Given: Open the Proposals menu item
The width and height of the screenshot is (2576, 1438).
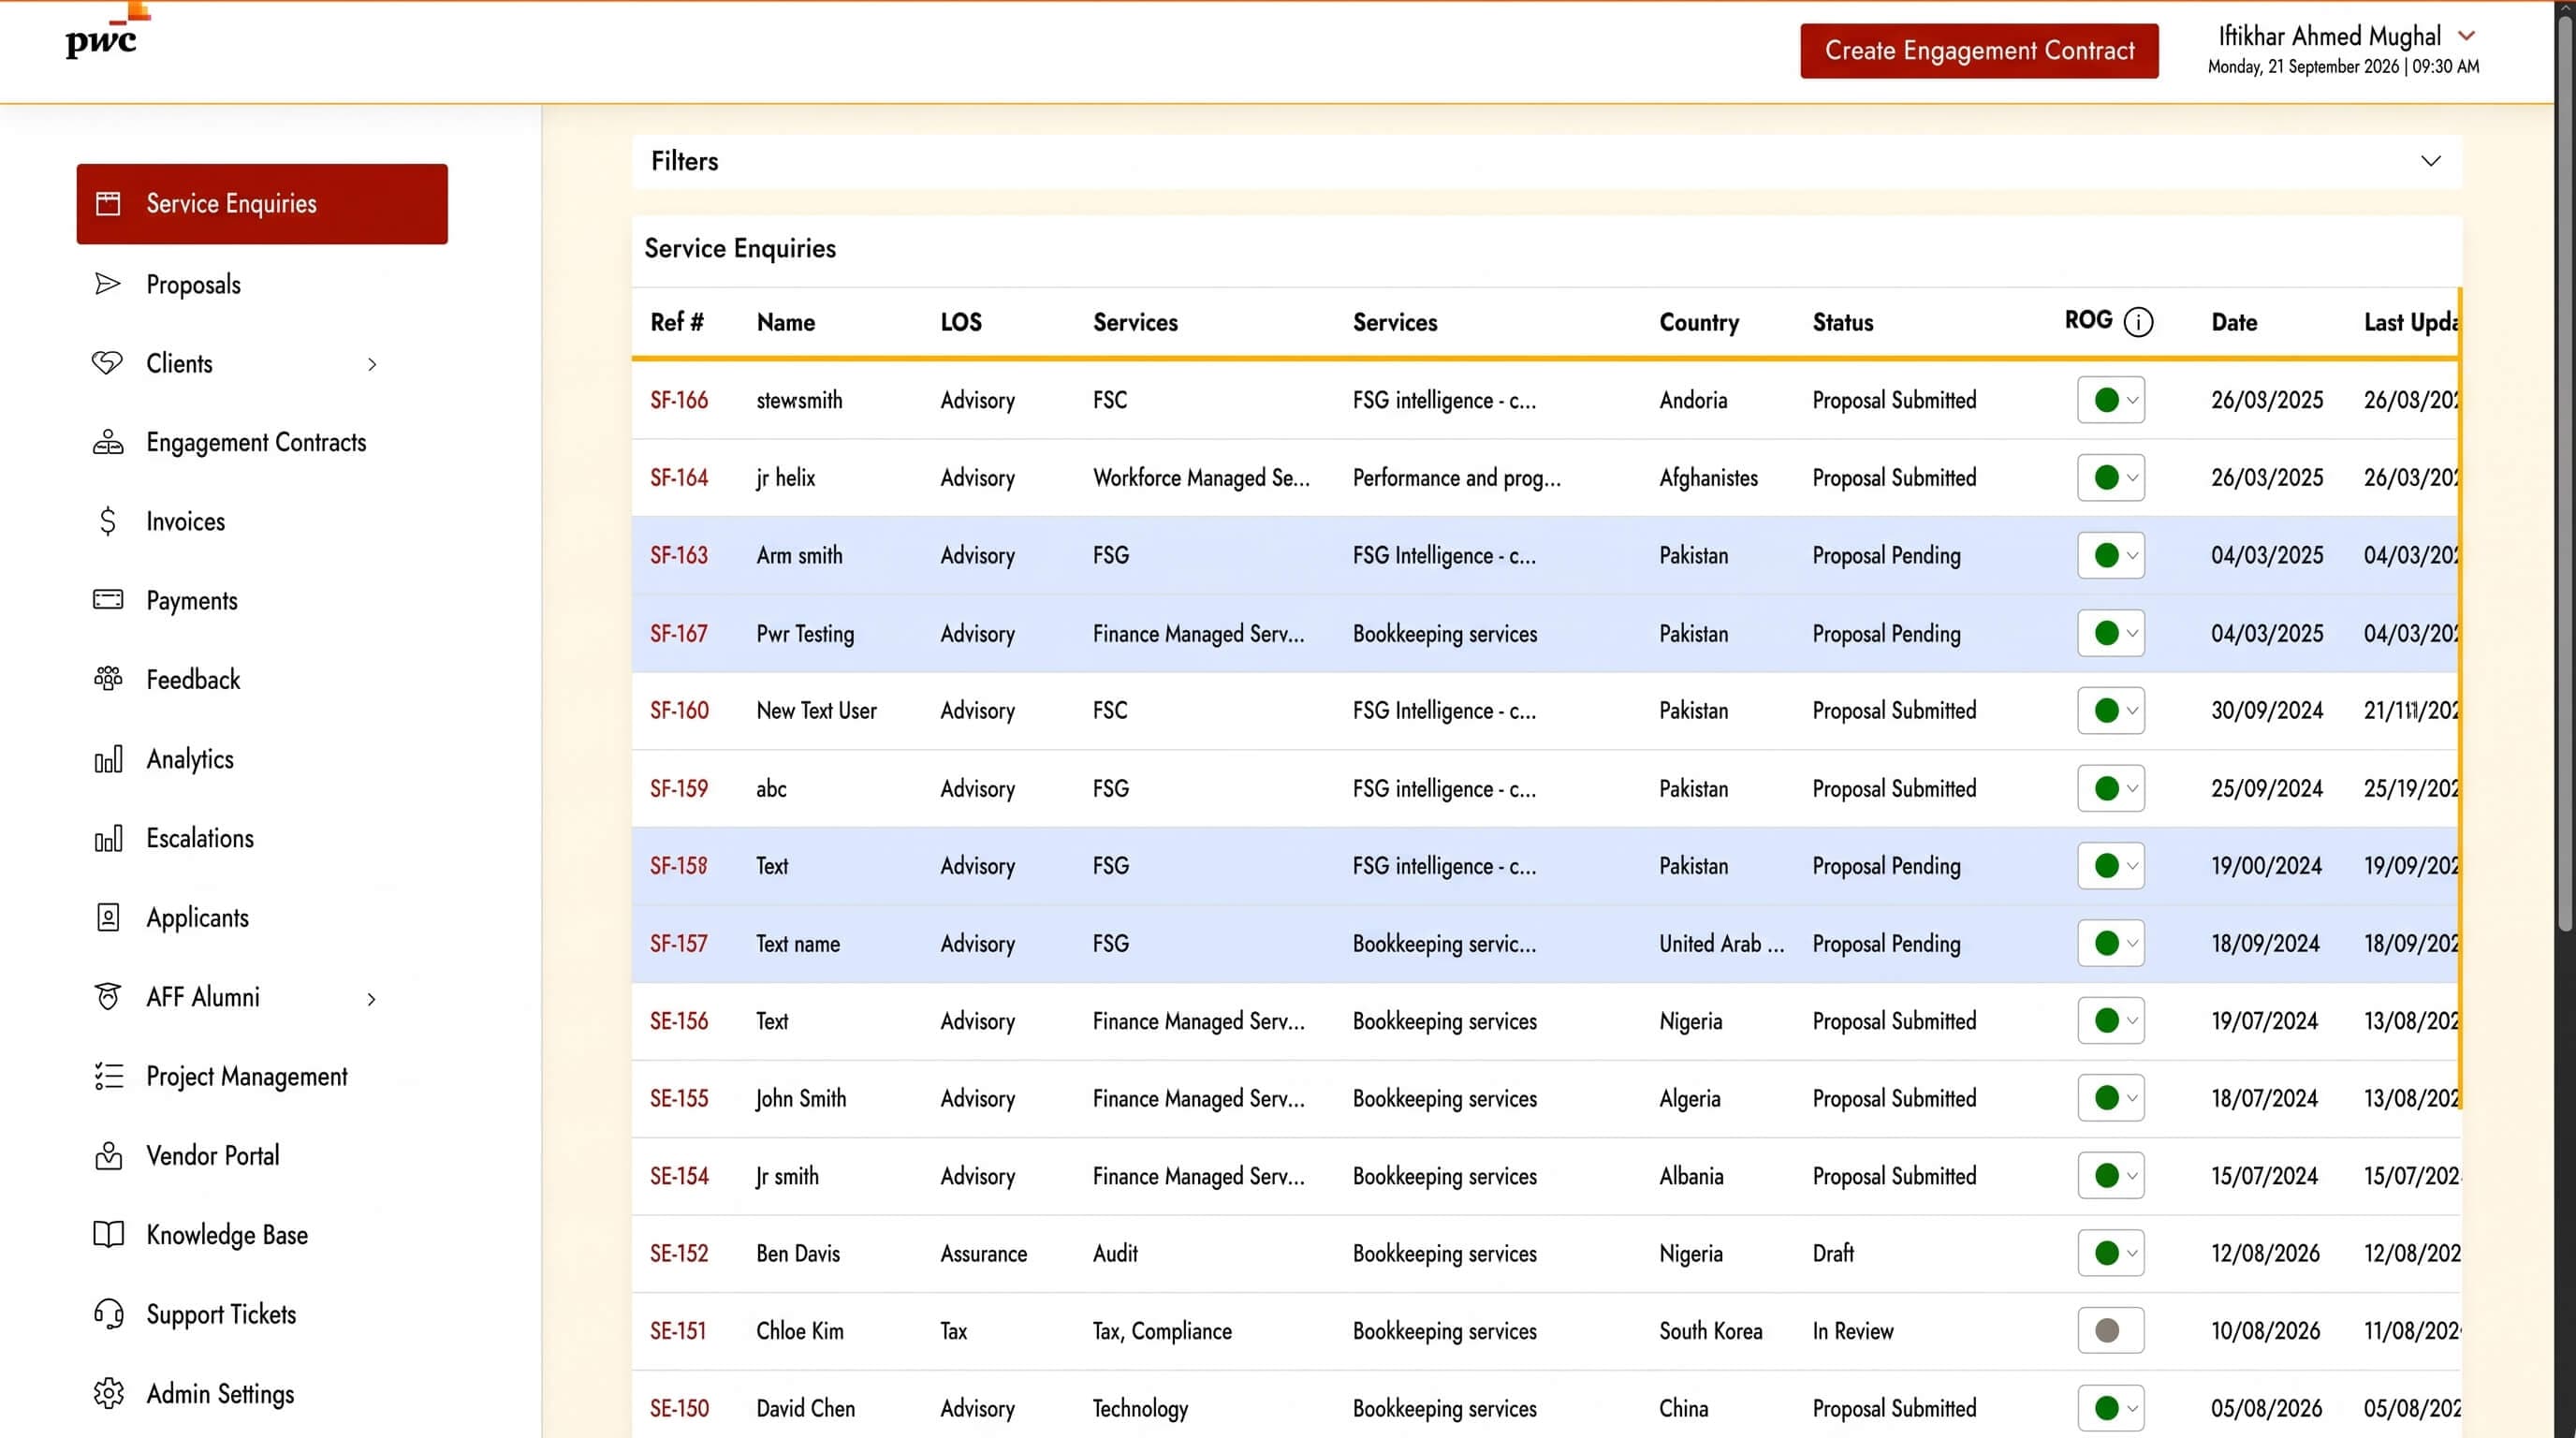Looking at the screenshot, I should (193, 285).
